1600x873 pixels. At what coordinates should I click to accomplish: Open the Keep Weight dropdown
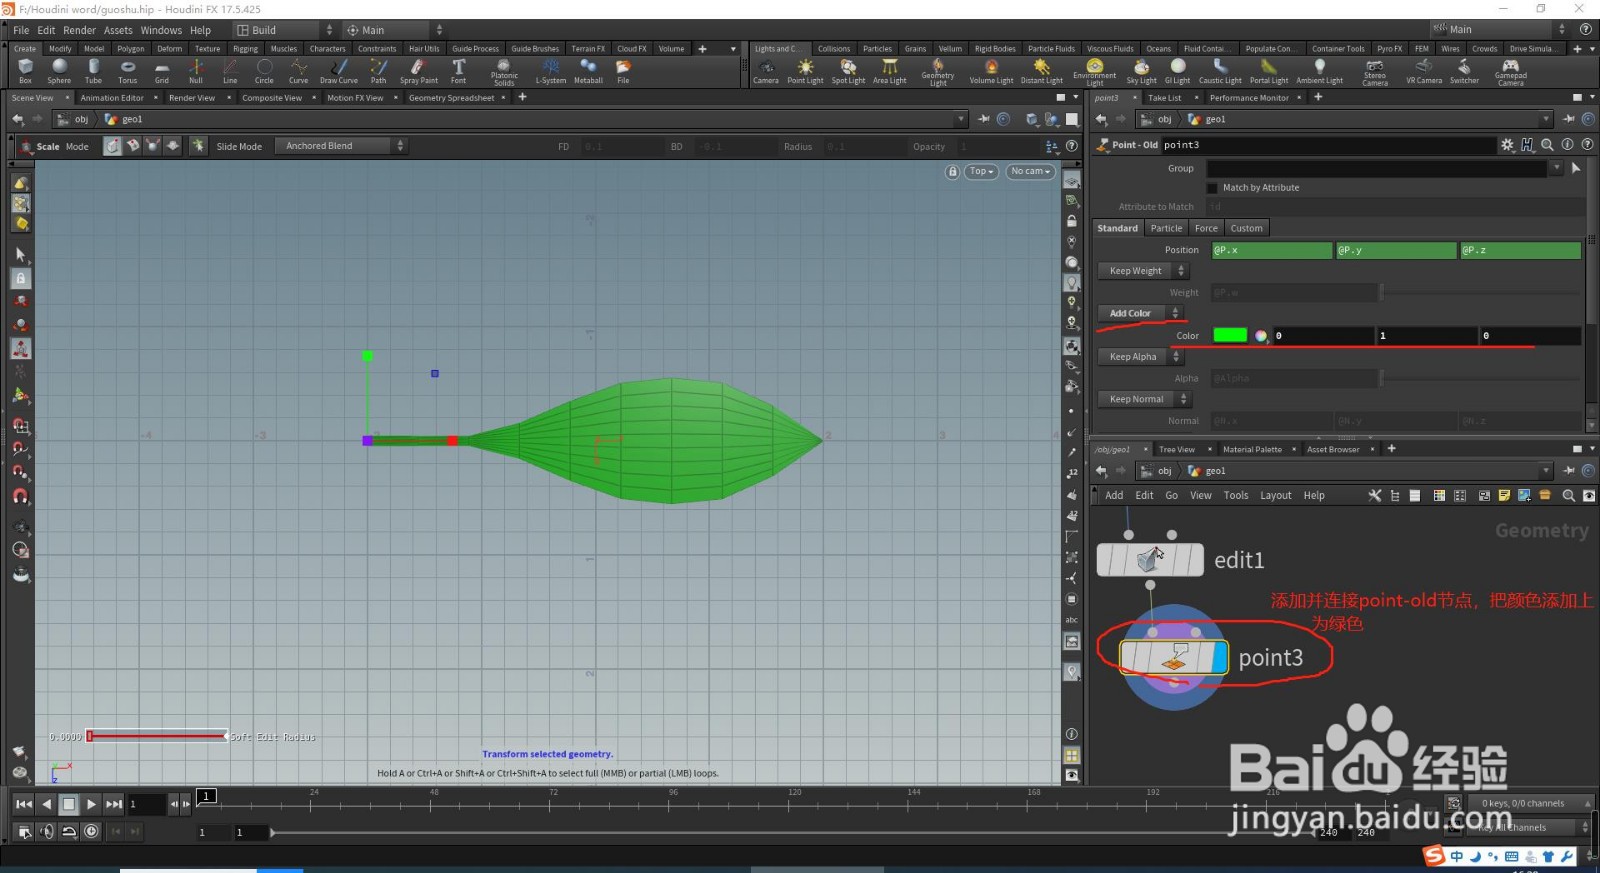(x=1142, y=271)
